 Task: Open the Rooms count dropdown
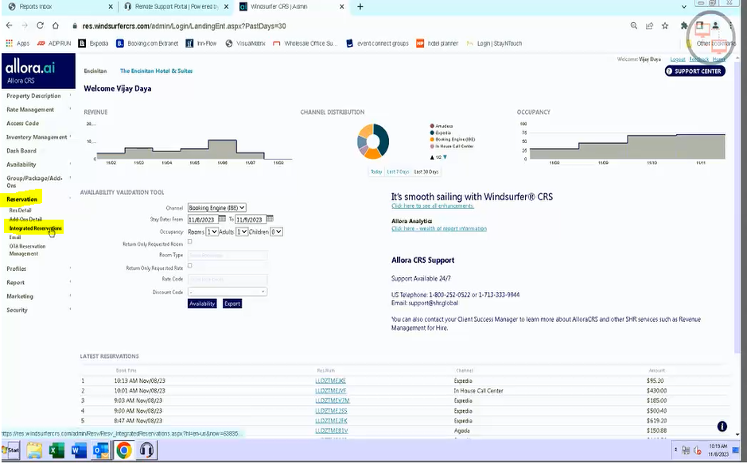tap(212, 232)
